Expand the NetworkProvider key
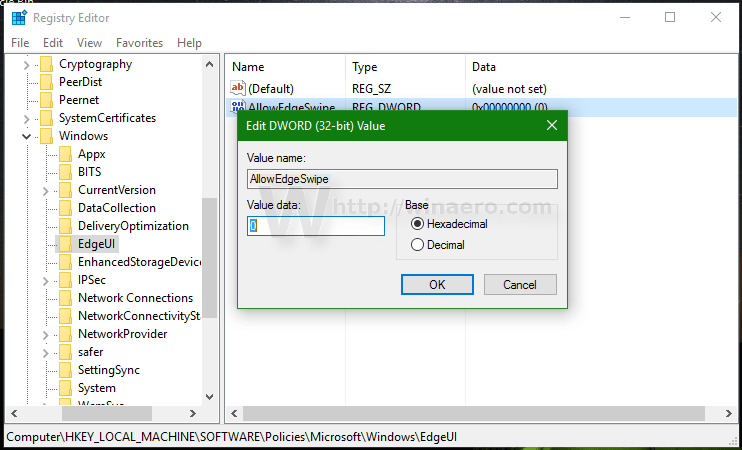Image resolution: width=742 pixels, height=450 pixels. coord(45,335)
